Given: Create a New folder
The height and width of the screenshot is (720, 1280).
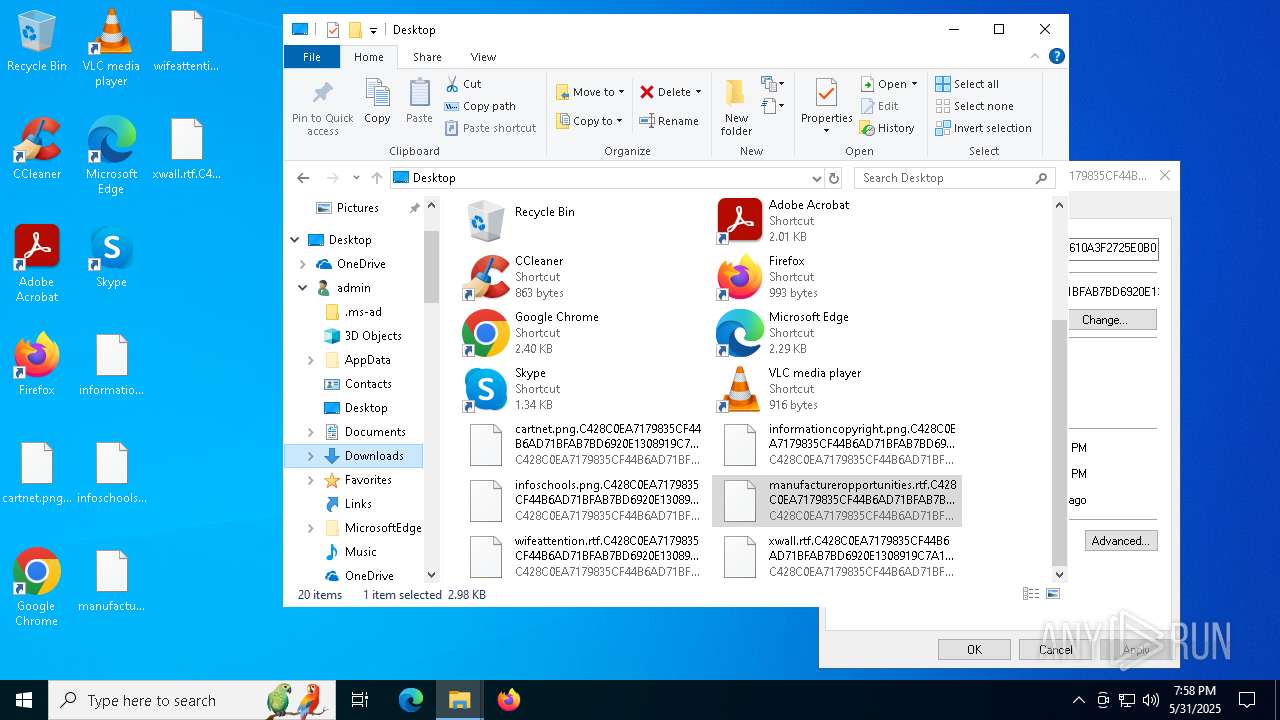Looking at the screenshot, I should click(x=736, y=108).
